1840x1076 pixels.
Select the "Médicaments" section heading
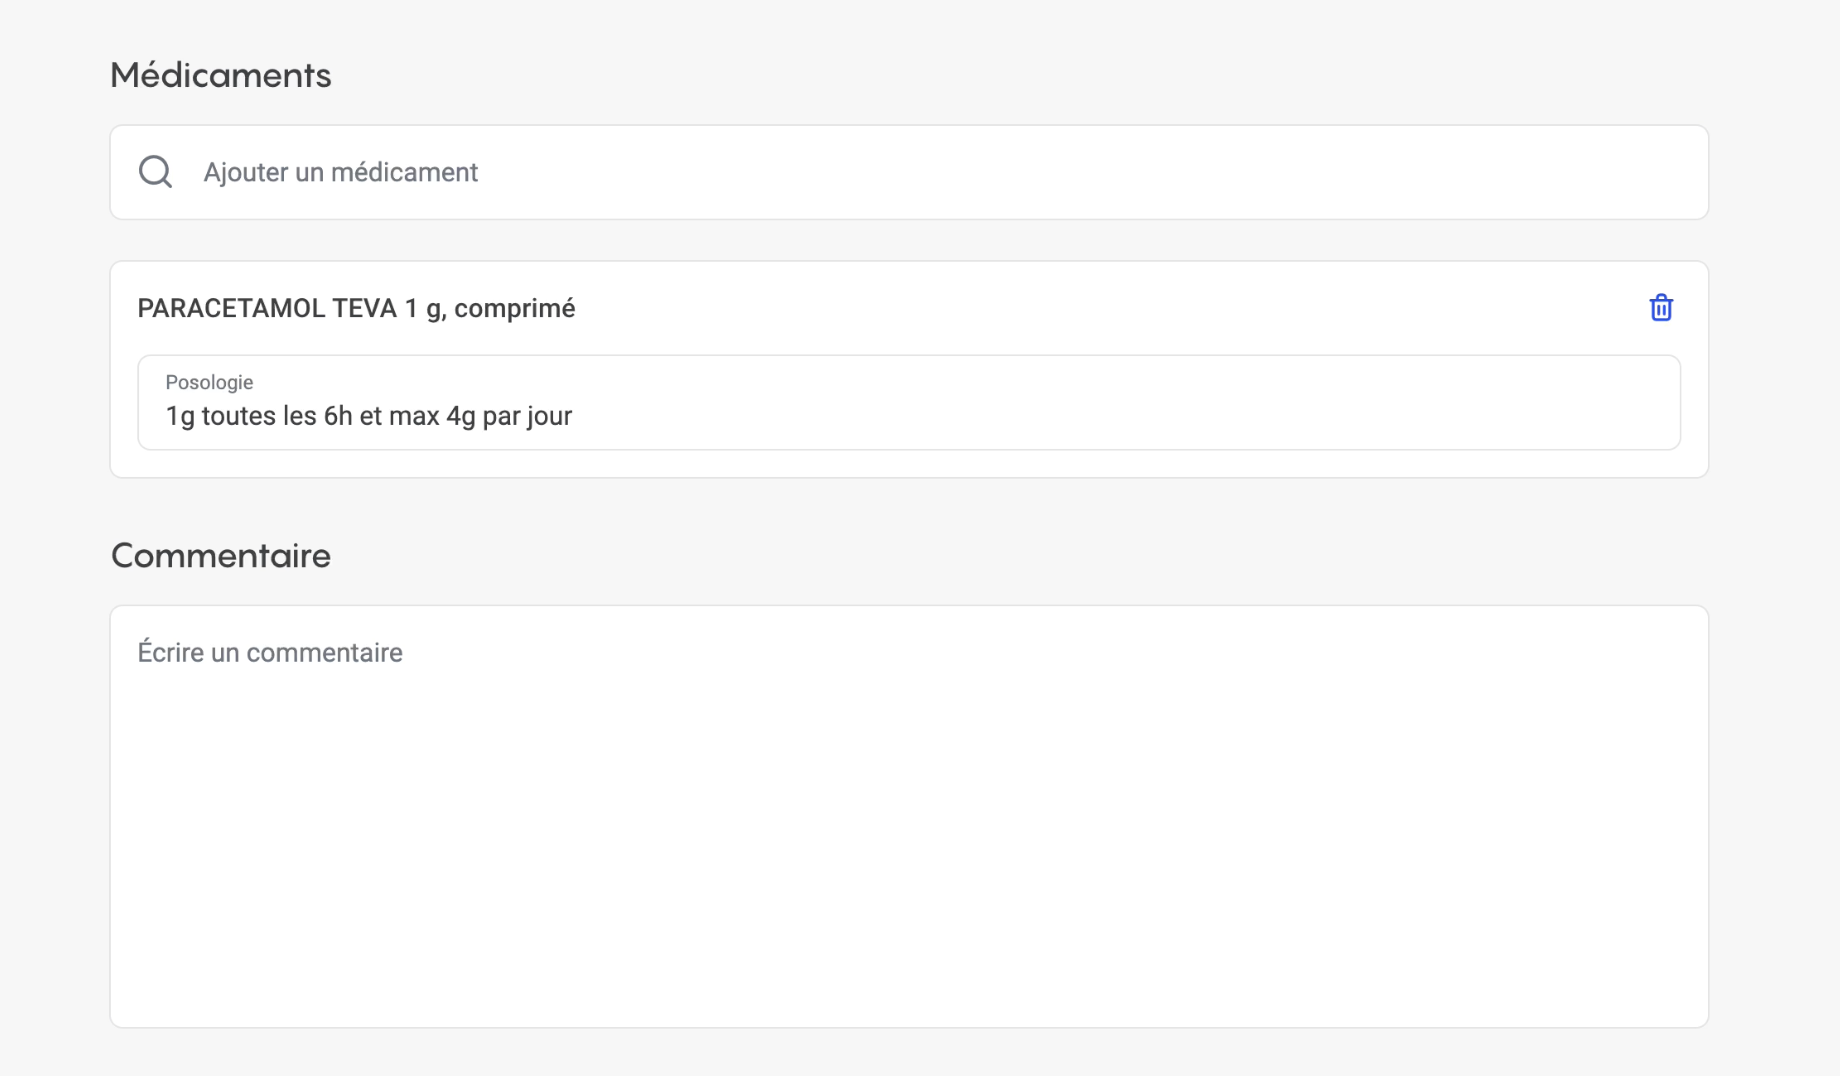220,75
